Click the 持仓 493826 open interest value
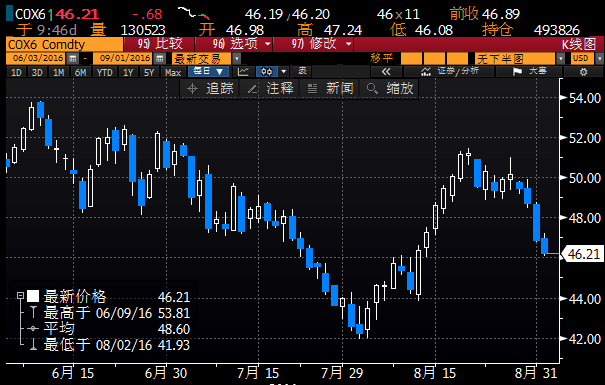 click(x=531, y=30)
